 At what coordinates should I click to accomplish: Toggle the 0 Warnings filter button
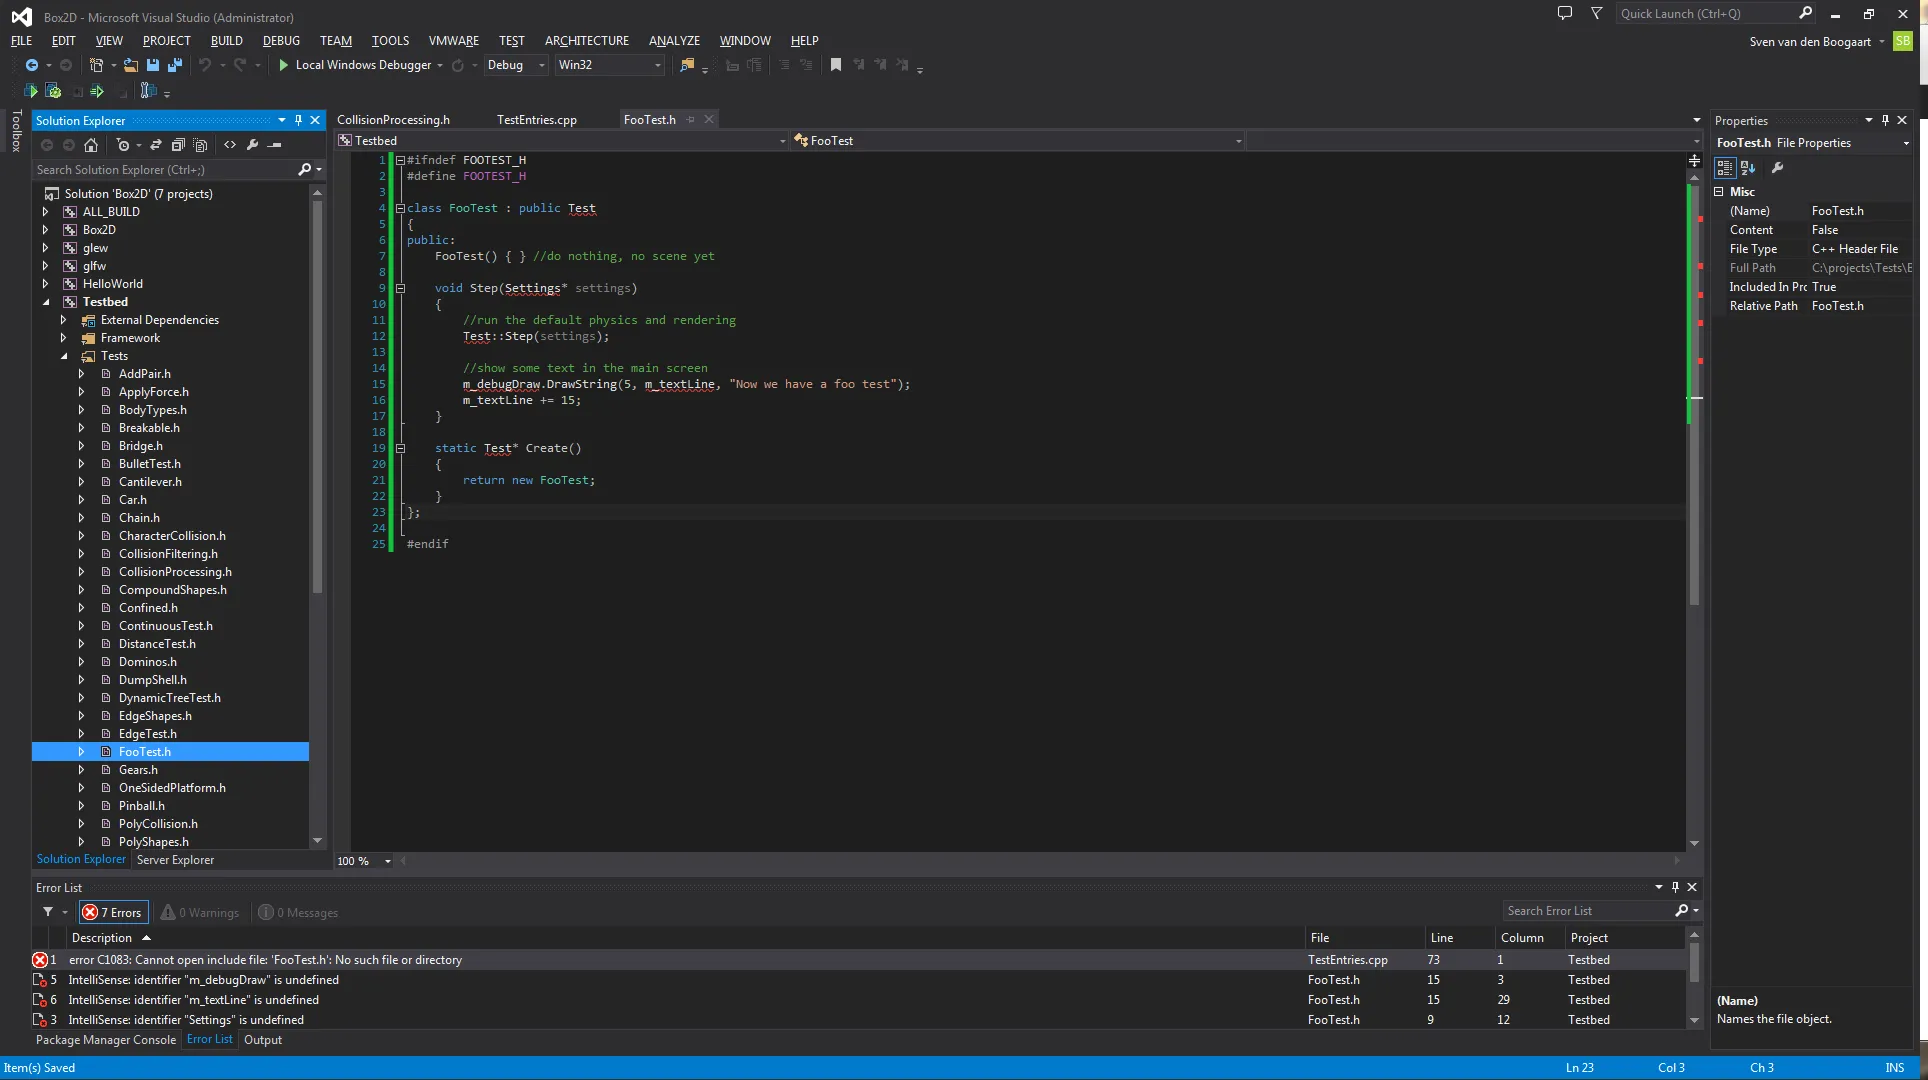(200, 912)
